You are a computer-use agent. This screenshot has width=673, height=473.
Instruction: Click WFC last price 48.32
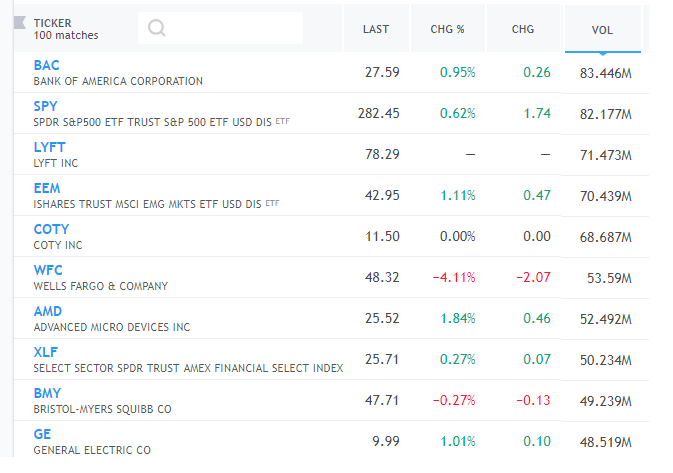382,277
